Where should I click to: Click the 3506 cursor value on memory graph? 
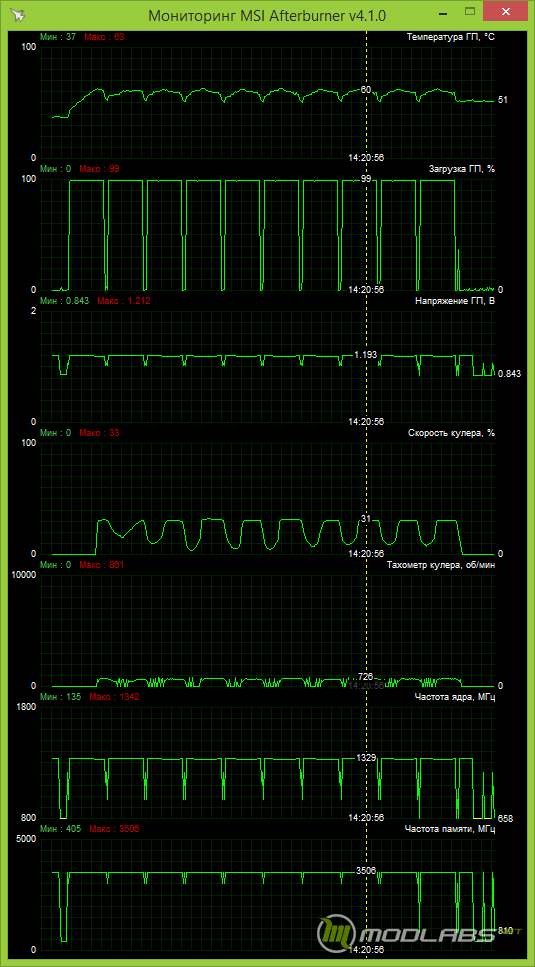coord(366,871)
